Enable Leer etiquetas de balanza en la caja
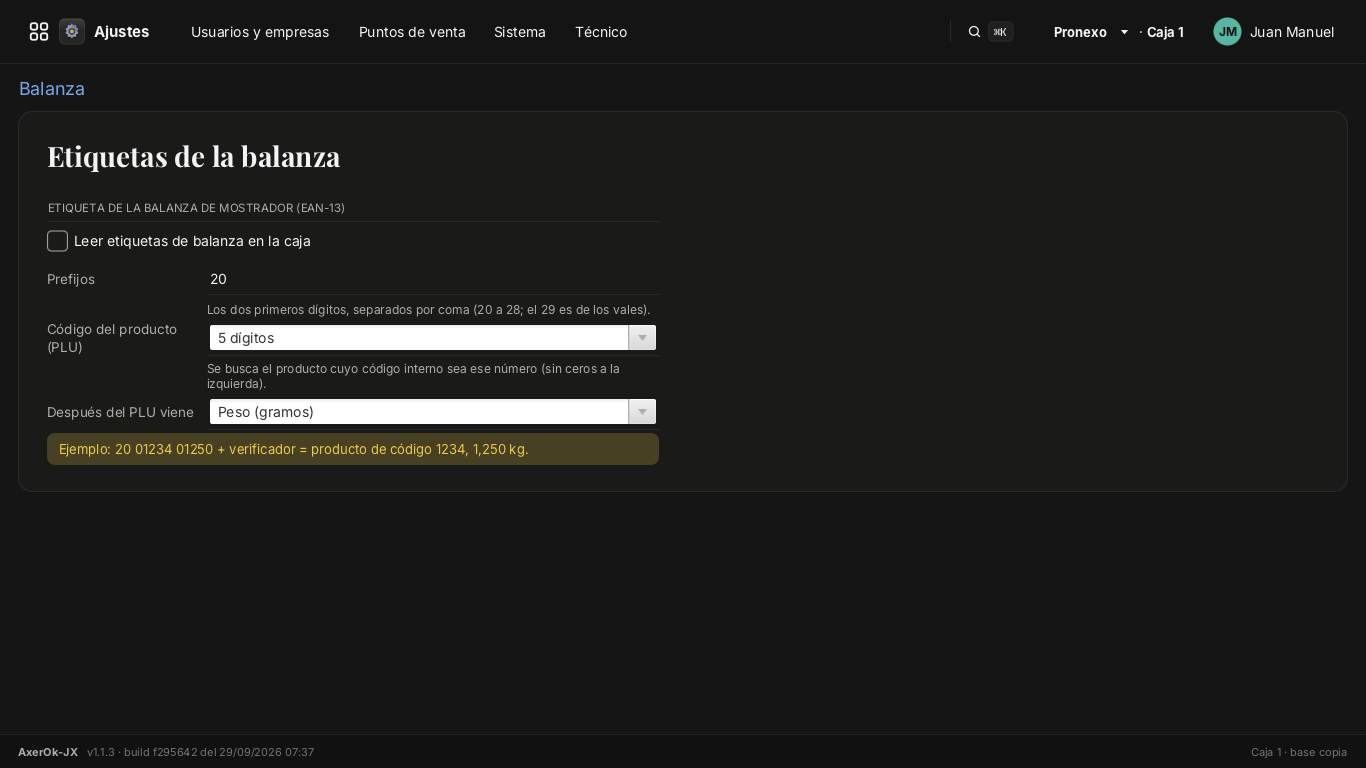This screenshot has width=1366, height=768. point(58,241)
